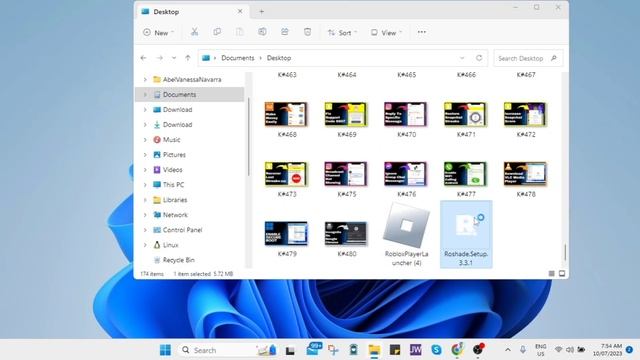Expand Network tree node

[x=145, y=215]
